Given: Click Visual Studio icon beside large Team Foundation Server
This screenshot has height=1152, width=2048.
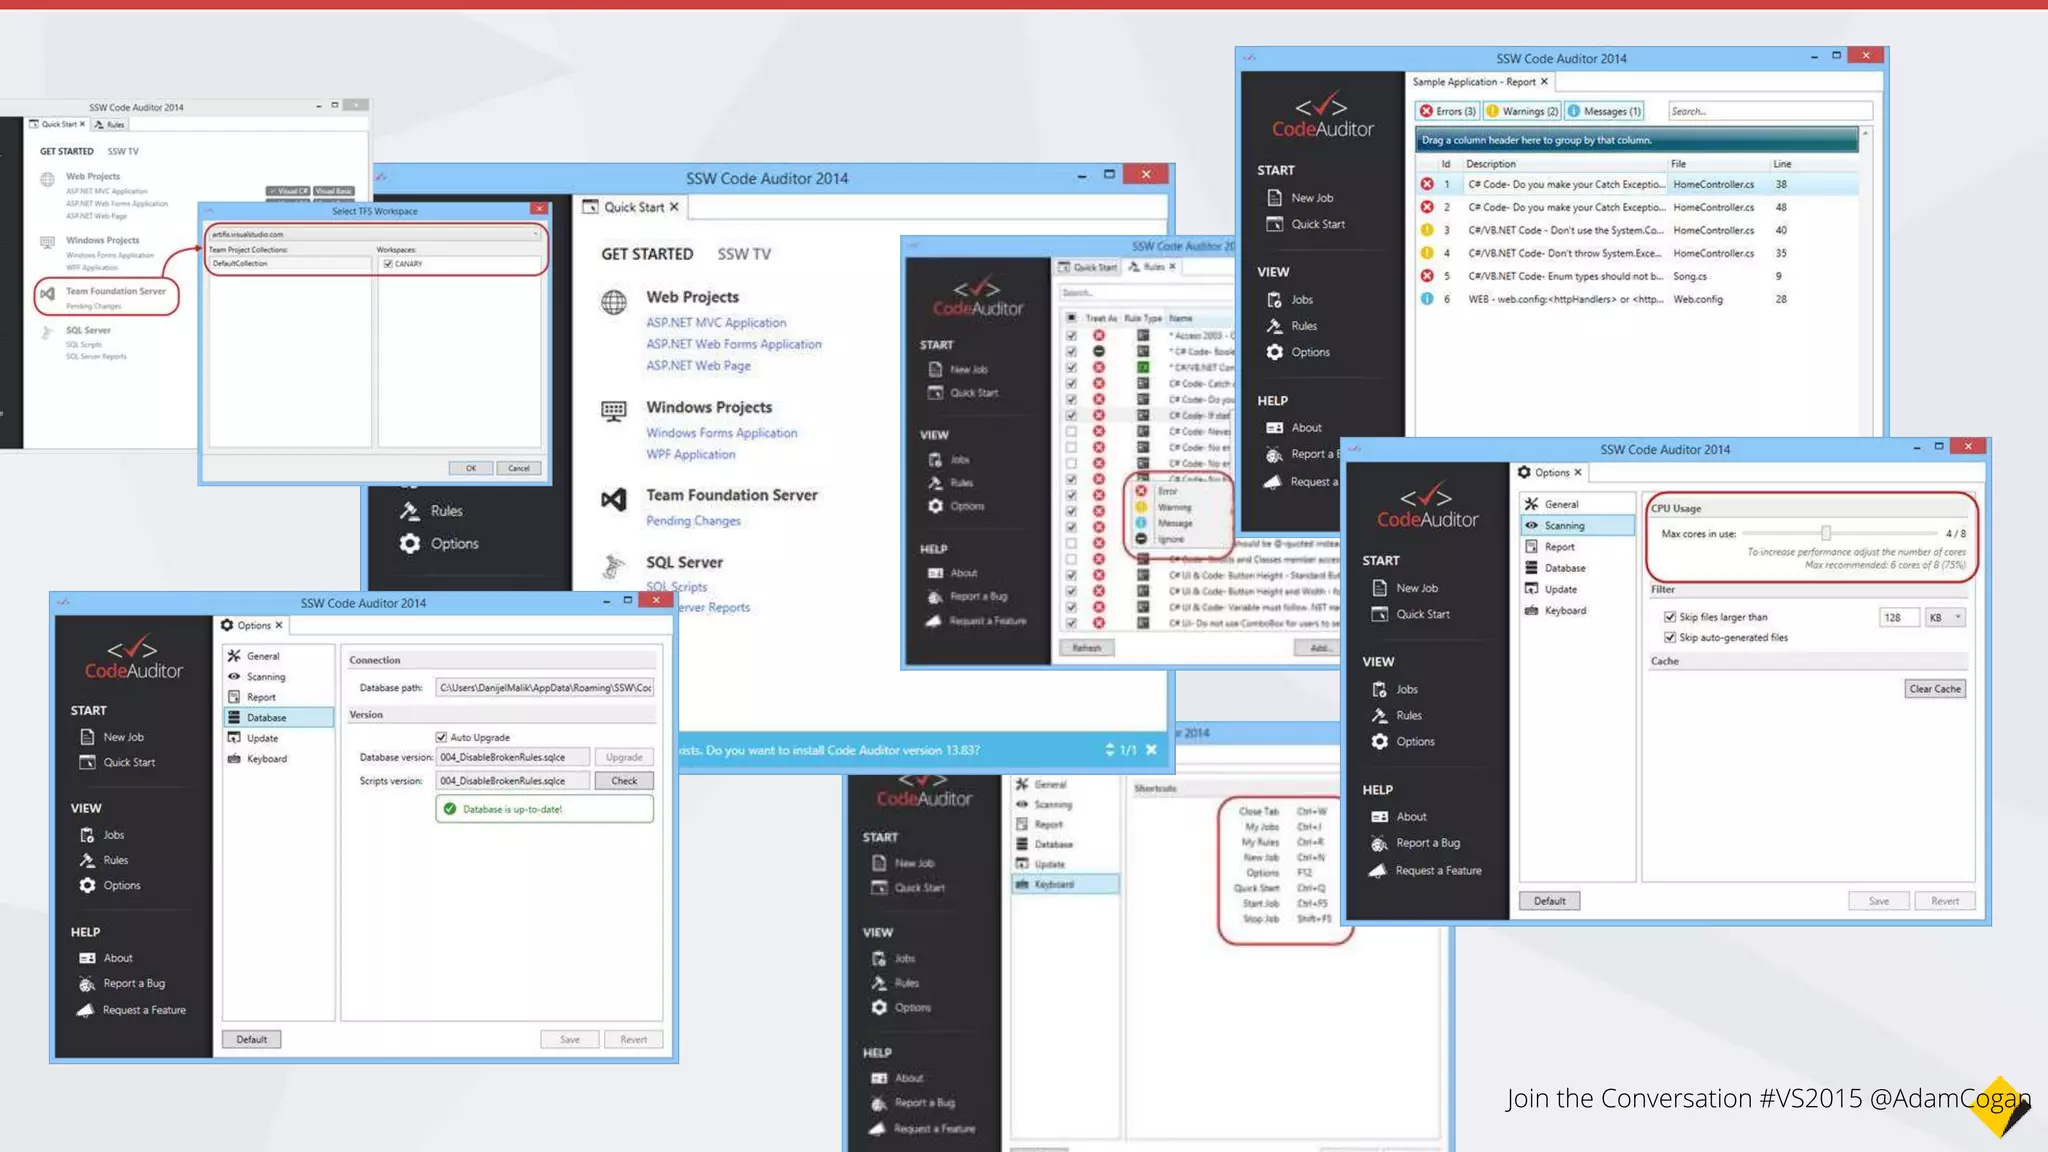Looking at the screenshot, I should pos(614,498).
